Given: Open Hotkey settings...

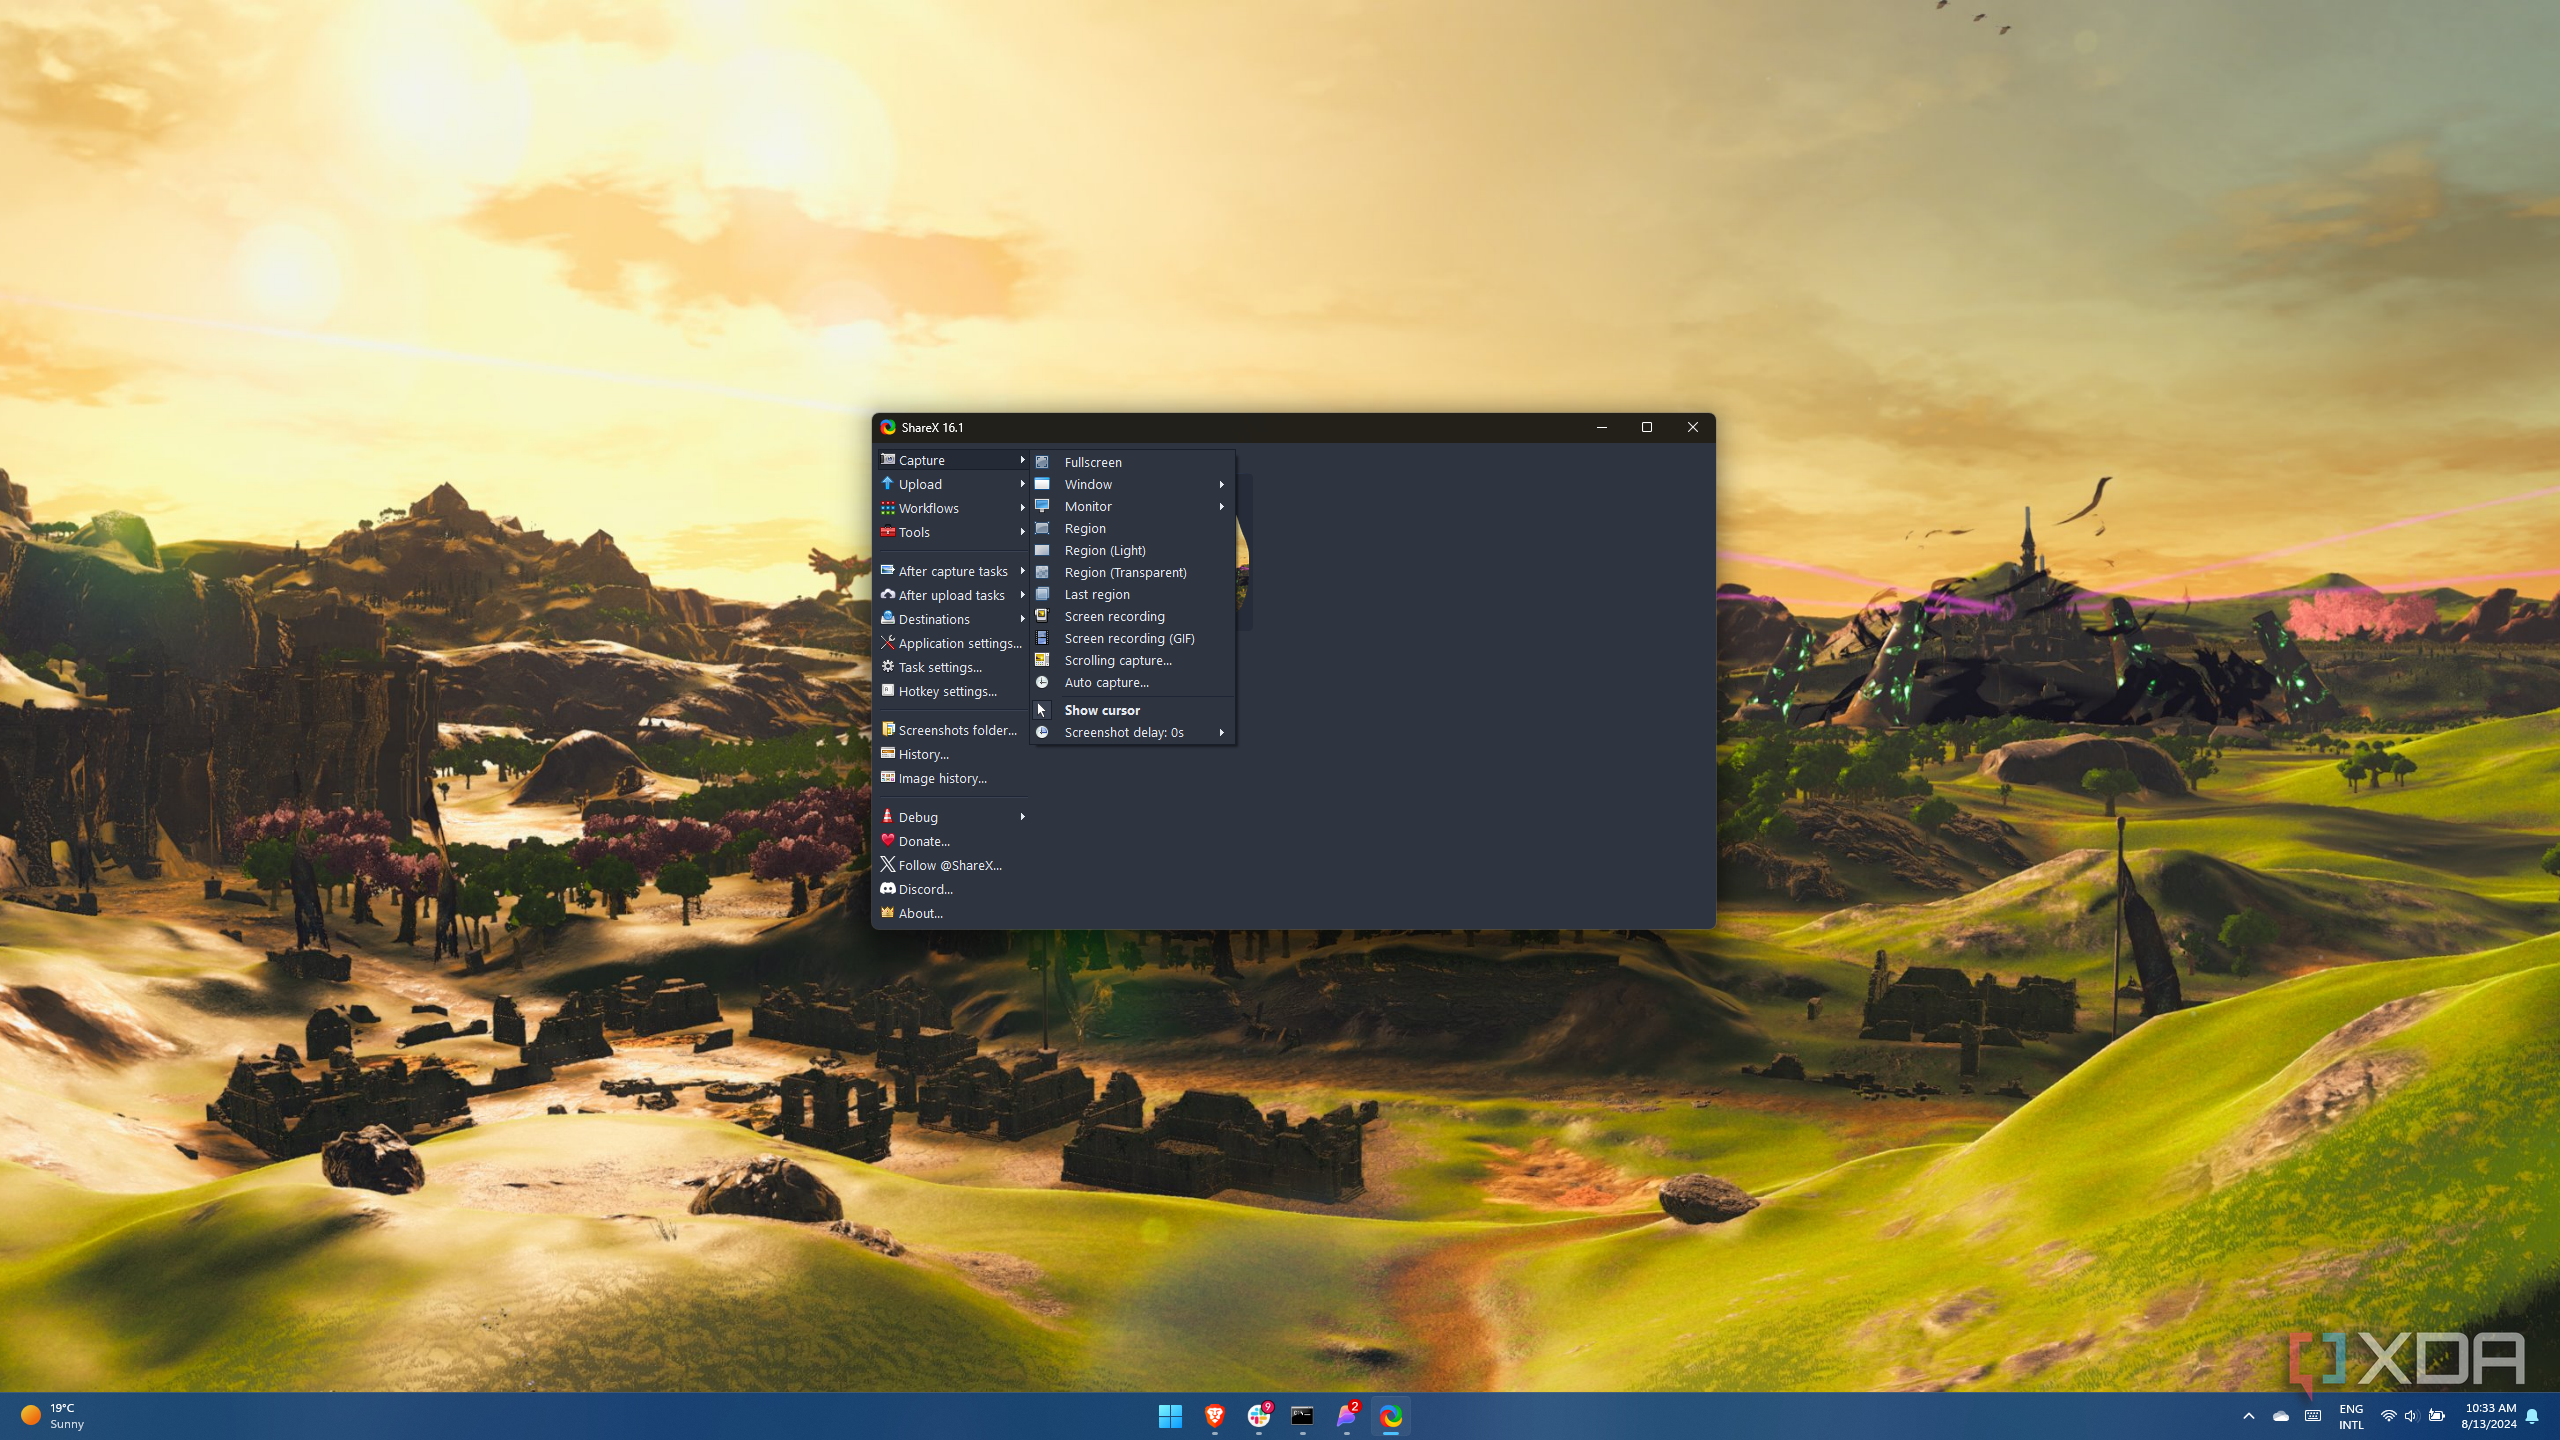Looking at the screenshot, I should pos(953,691).
